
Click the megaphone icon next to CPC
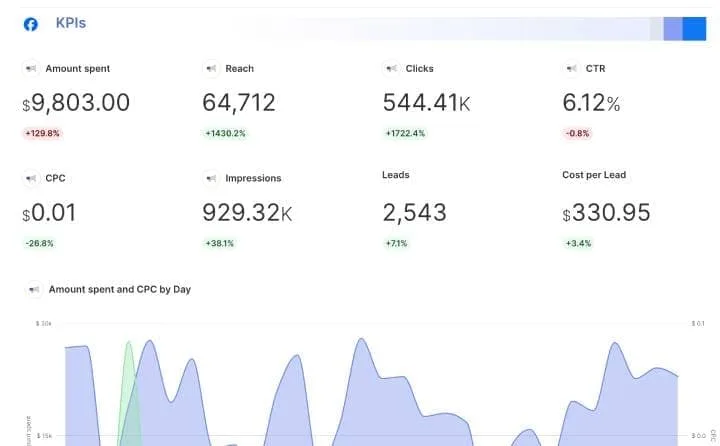[31, 178]
